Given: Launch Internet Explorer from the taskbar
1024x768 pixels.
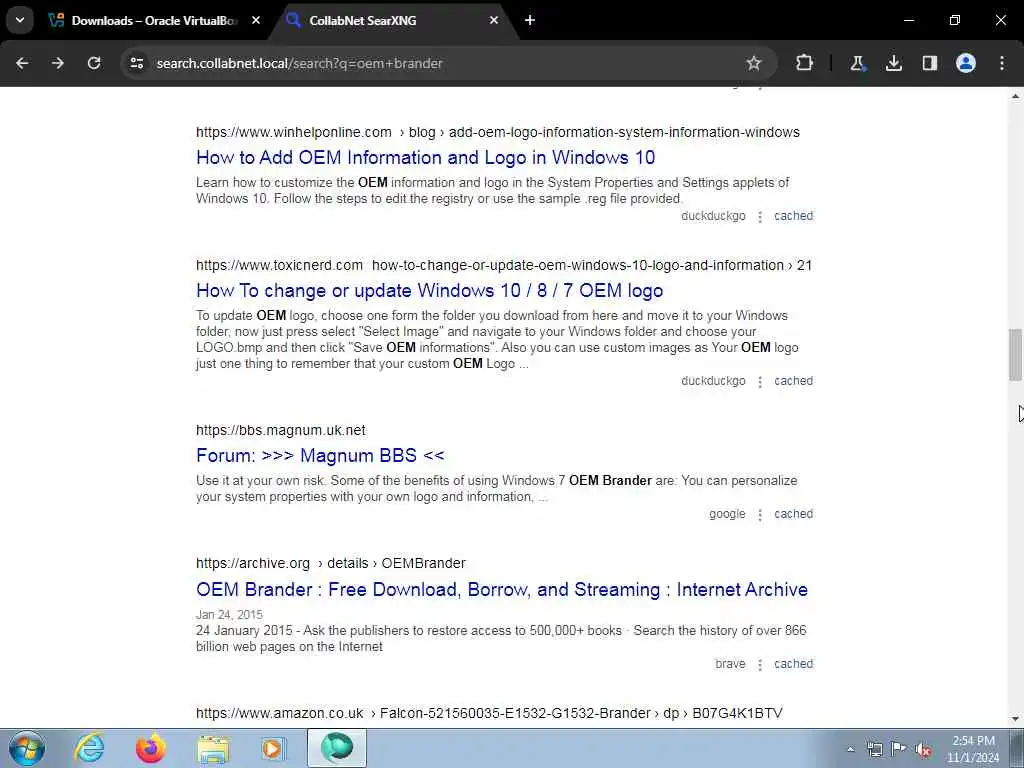Looking at the screenshot, I should coord(89,748).
